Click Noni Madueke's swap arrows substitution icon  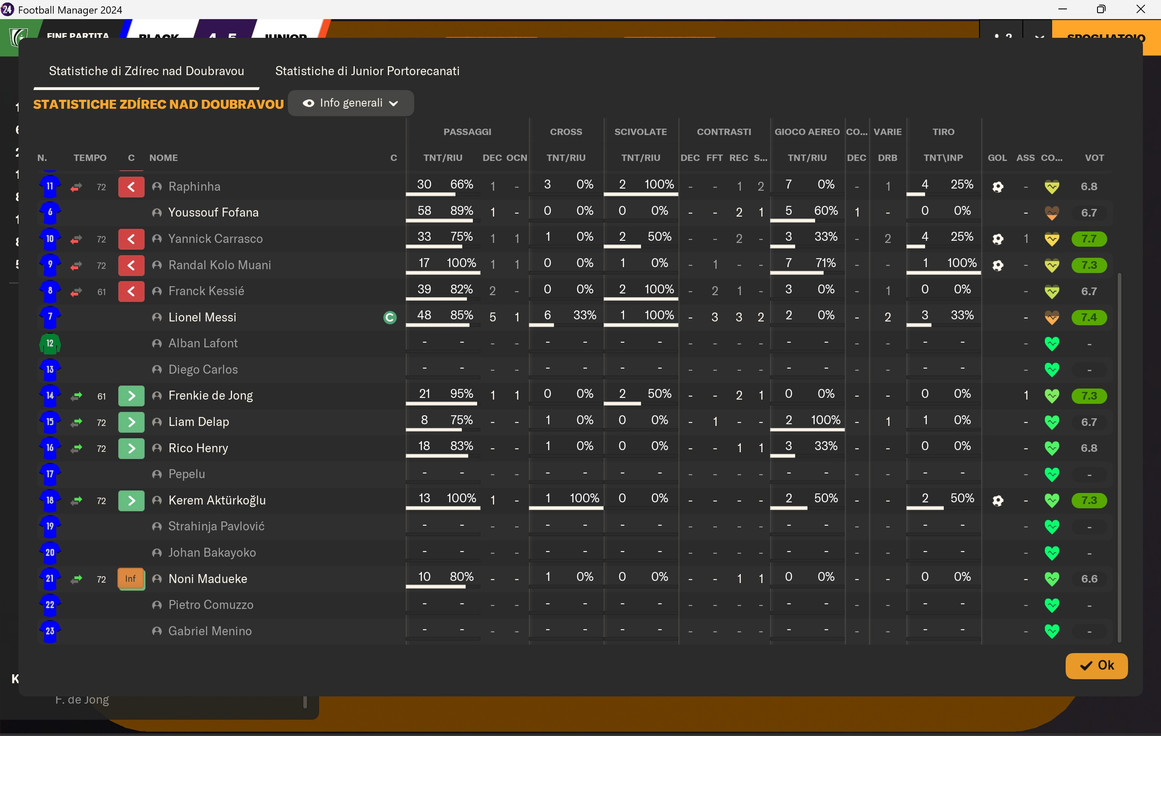[x=76, y=579]
